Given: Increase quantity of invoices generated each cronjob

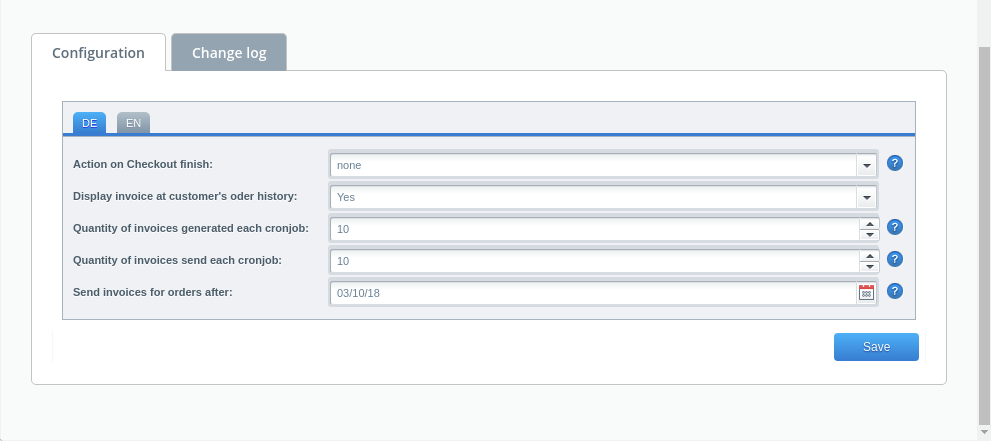Looking at the screenshot, I should (869, 223).
